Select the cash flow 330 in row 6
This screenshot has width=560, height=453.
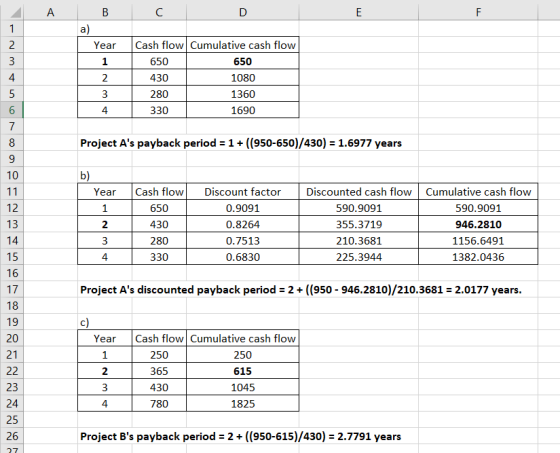(159, 110)
